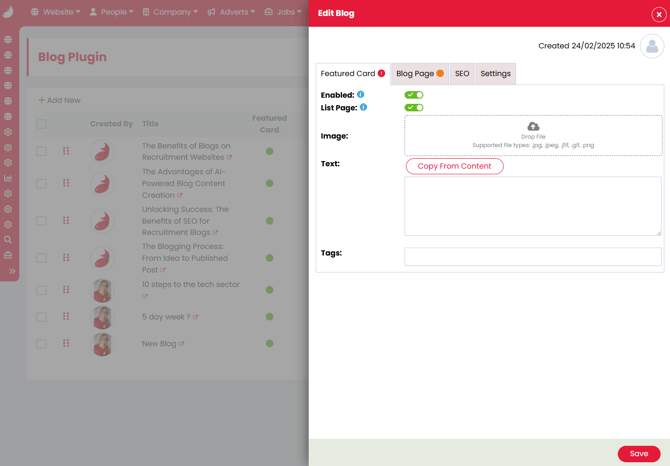Screen dimensions: 670x466
Task: Click the Tags input field
Action: click(x=532, y=257)
